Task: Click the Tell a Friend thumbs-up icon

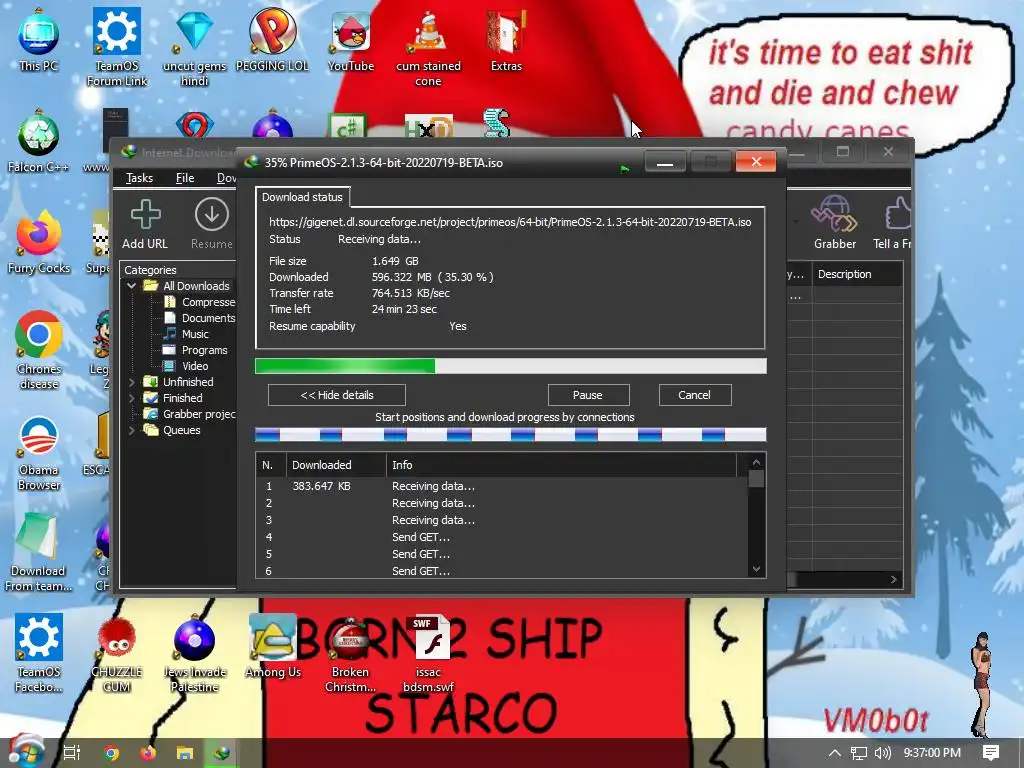Action: tap(899, 214)
